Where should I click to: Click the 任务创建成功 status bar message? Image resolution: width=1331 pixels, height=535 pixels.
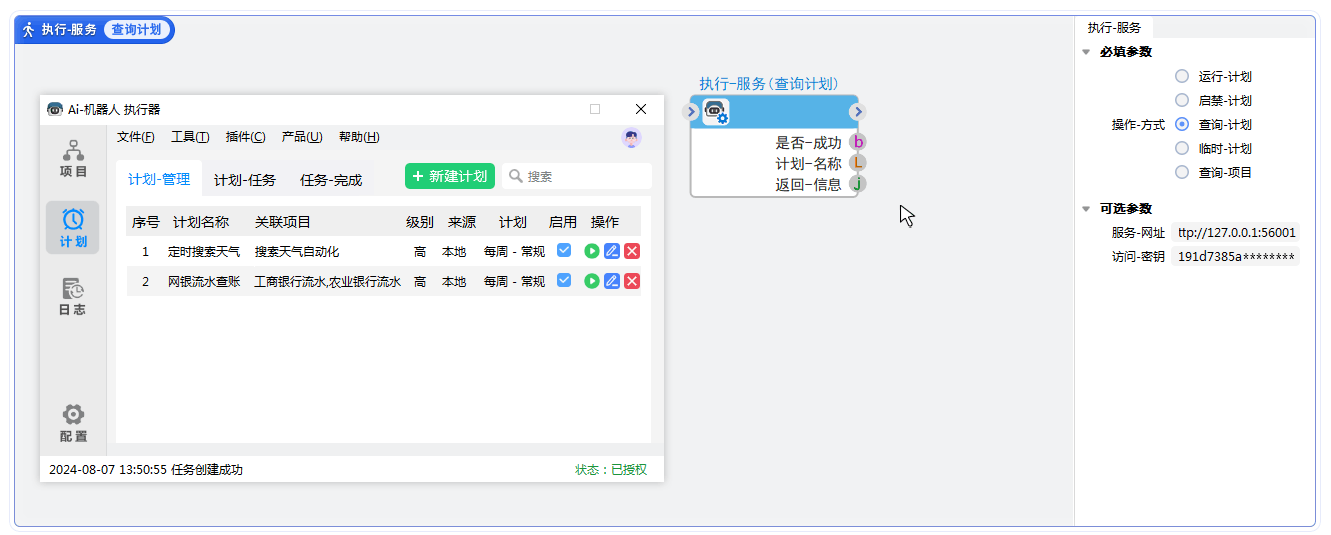click(x=207, y=470)
